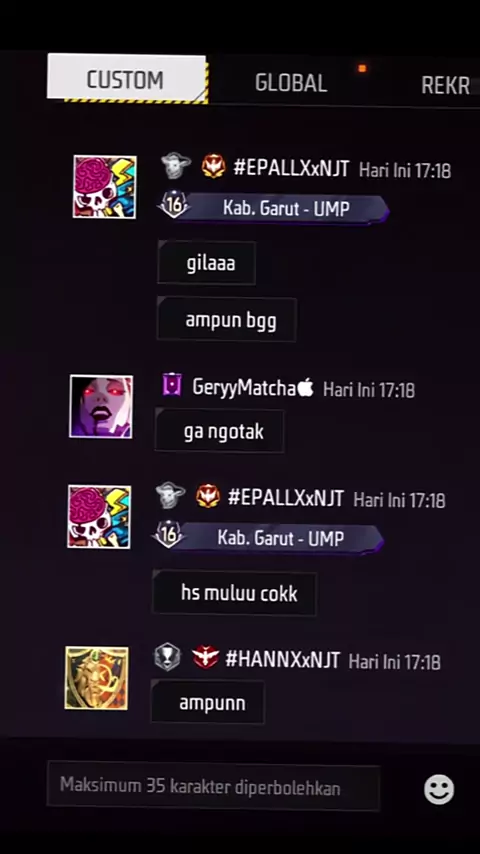This screenshot has width=480, height=854.
Task: Tap the message input field
Action: pyautogui.click(x=213, y=788)
